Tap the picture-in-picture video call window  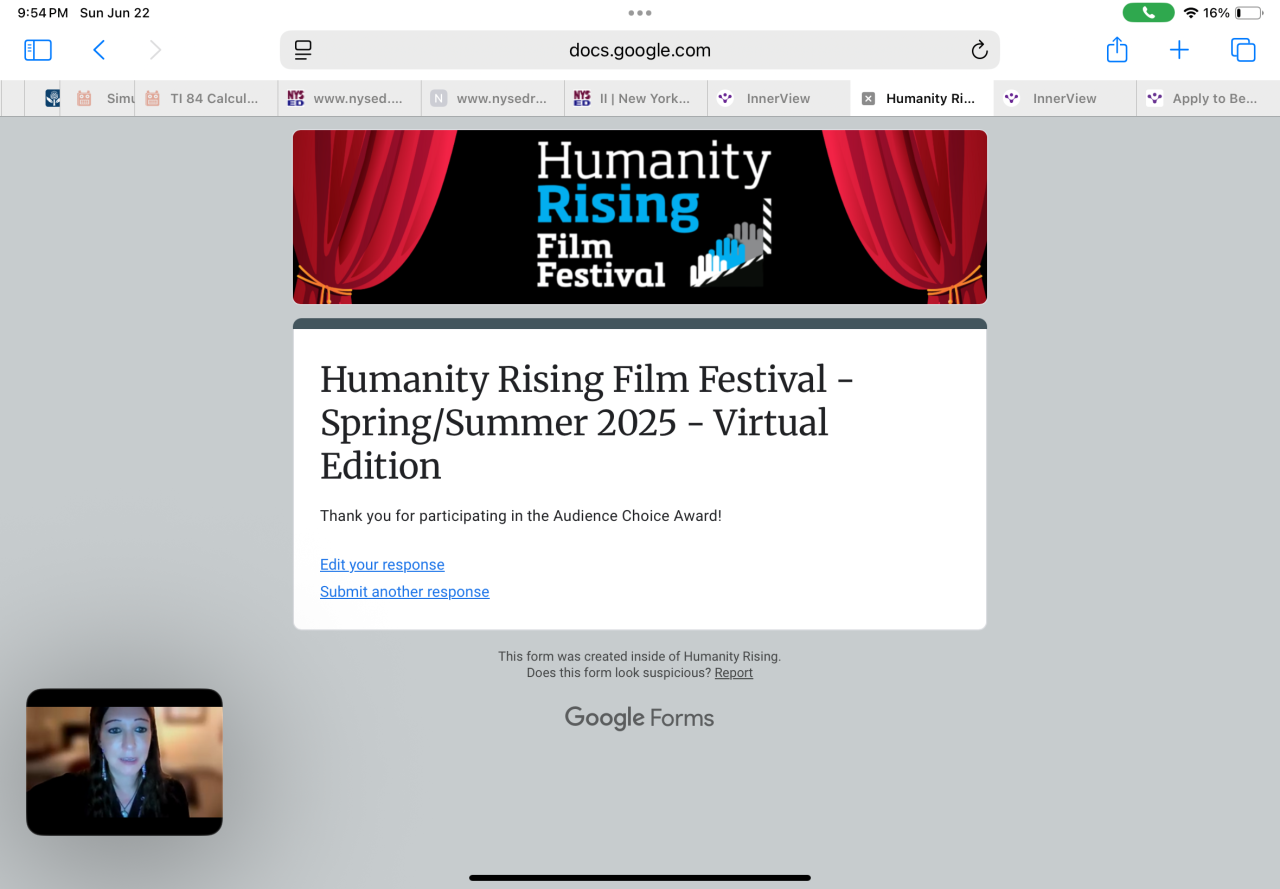pyautogui.click(x=124, y=762)
